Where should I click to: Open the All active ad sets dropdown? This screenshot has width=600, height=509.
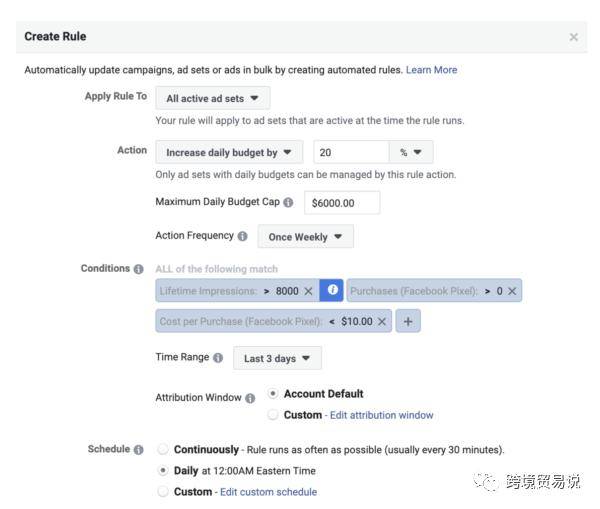coord(213,98)
